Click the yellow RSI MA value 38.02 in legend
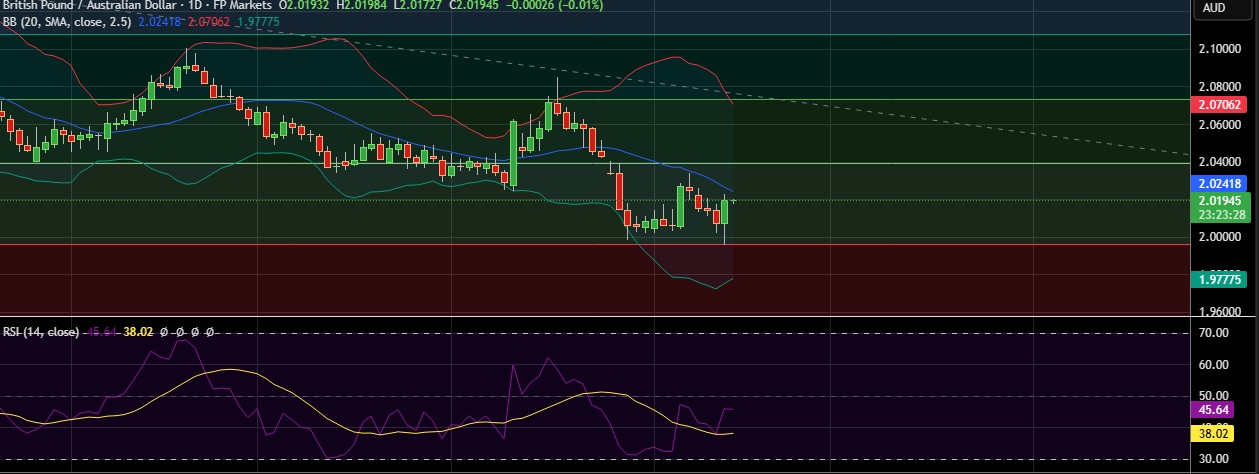 click(137, 331)
